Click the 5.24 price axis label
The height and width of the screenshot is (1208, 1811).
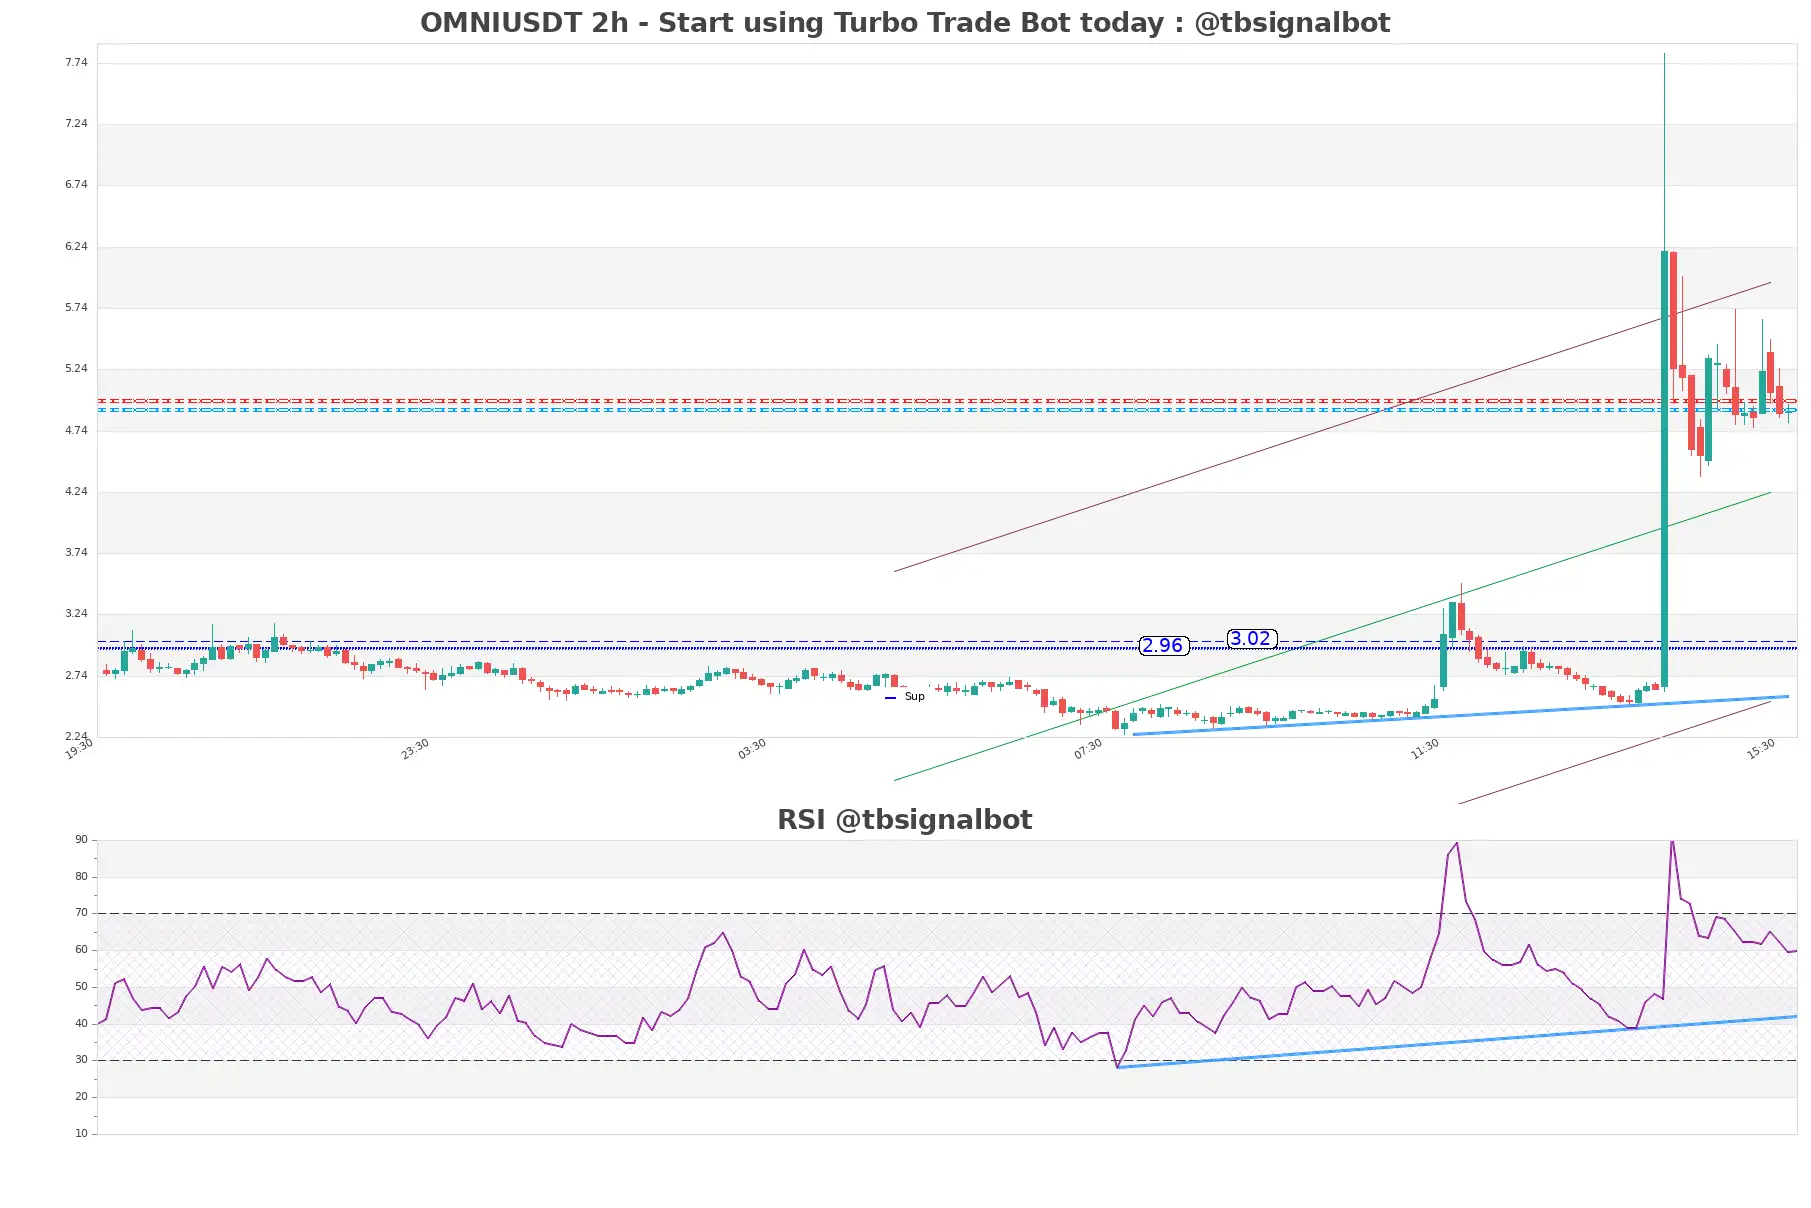76,369
